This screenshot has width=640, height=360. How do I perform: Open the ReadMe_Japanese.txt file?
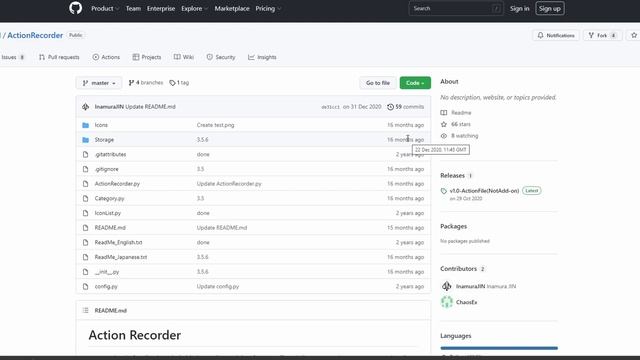121,257
